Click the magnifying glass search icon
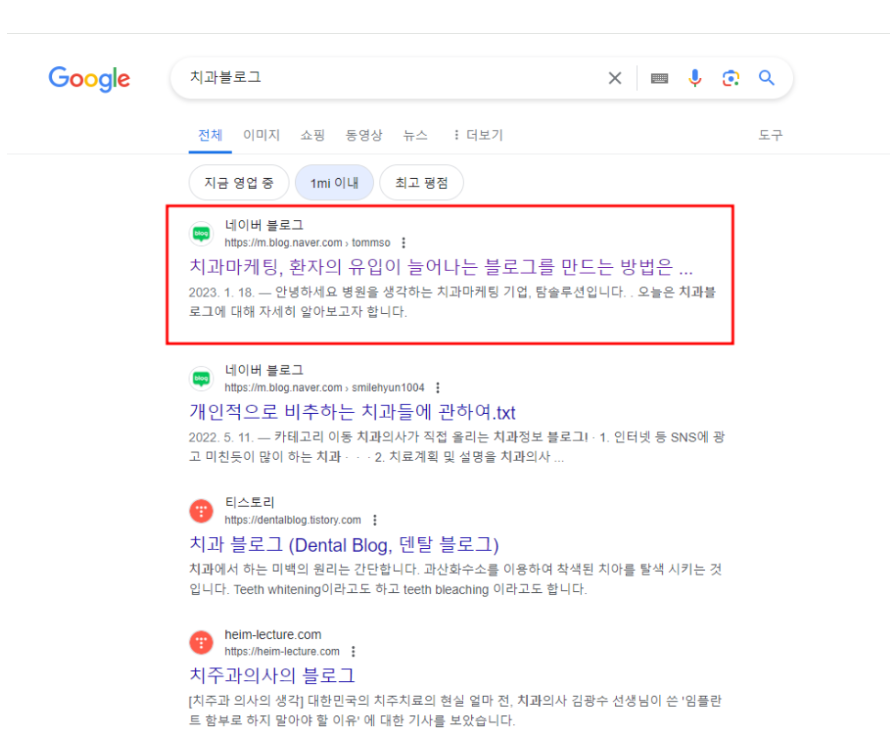The width and height of the screenshot is (890, 744). (x=767, y=78)
